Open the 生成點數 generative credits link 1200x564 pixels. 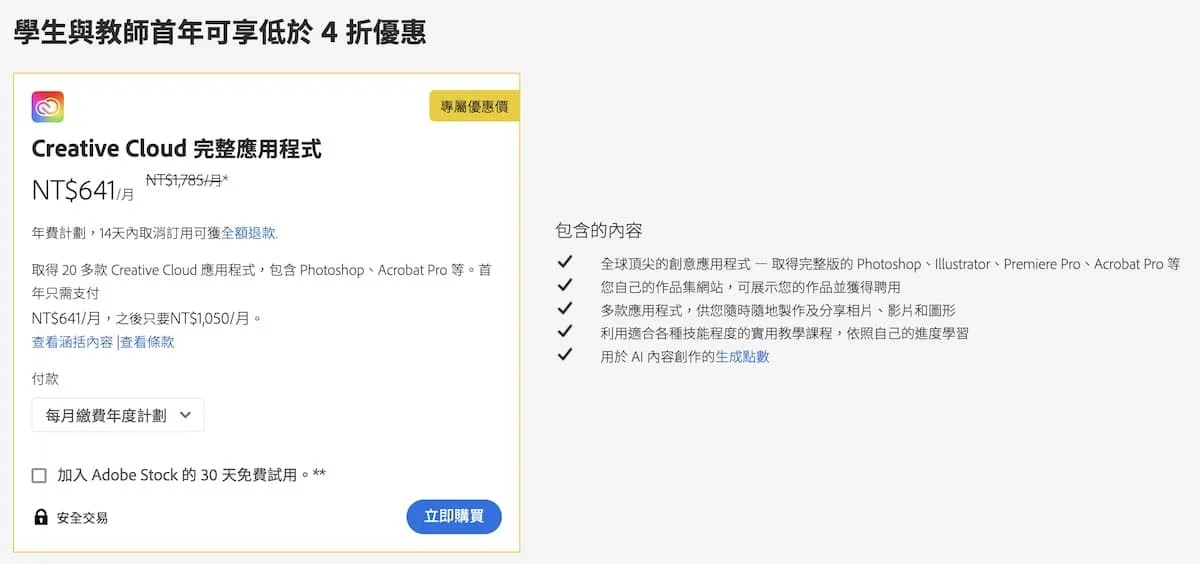click(742, 356)
